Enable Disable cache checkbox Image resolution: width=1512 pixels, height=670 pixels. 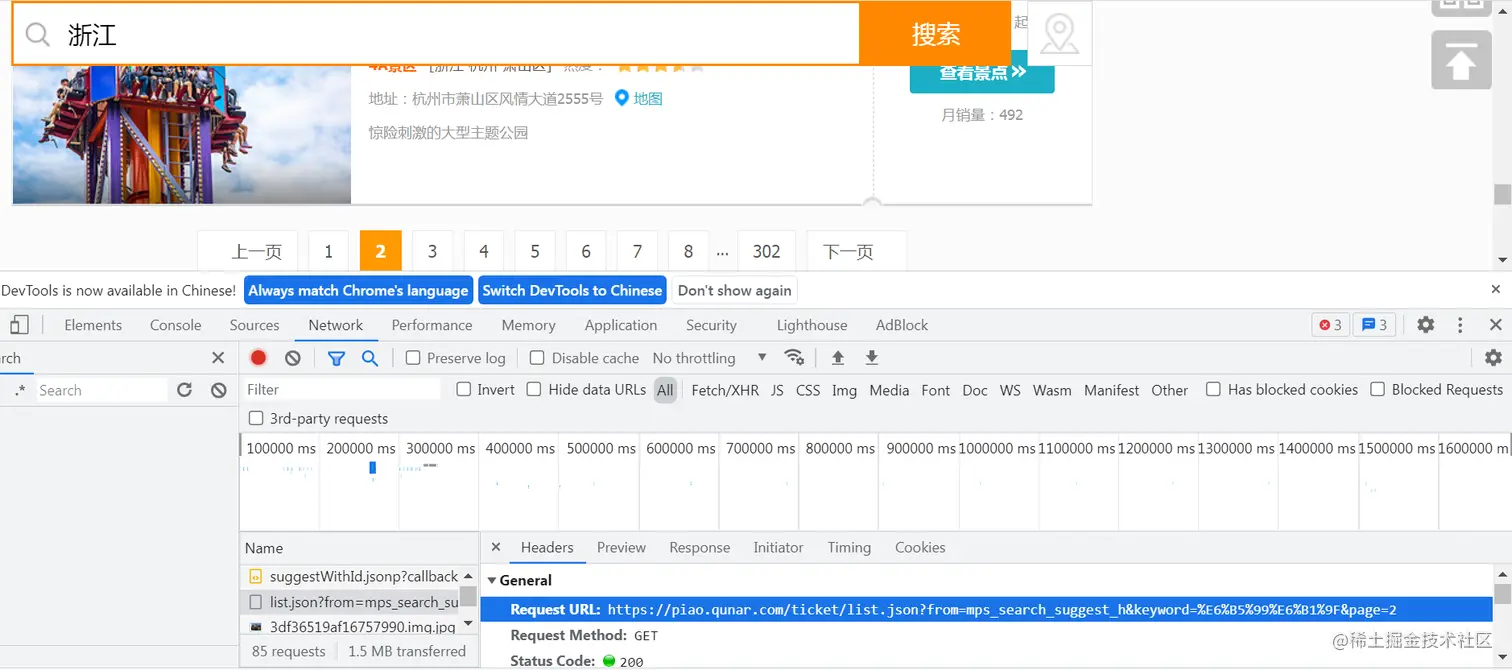pyautogui.click(x=537, y=358)
